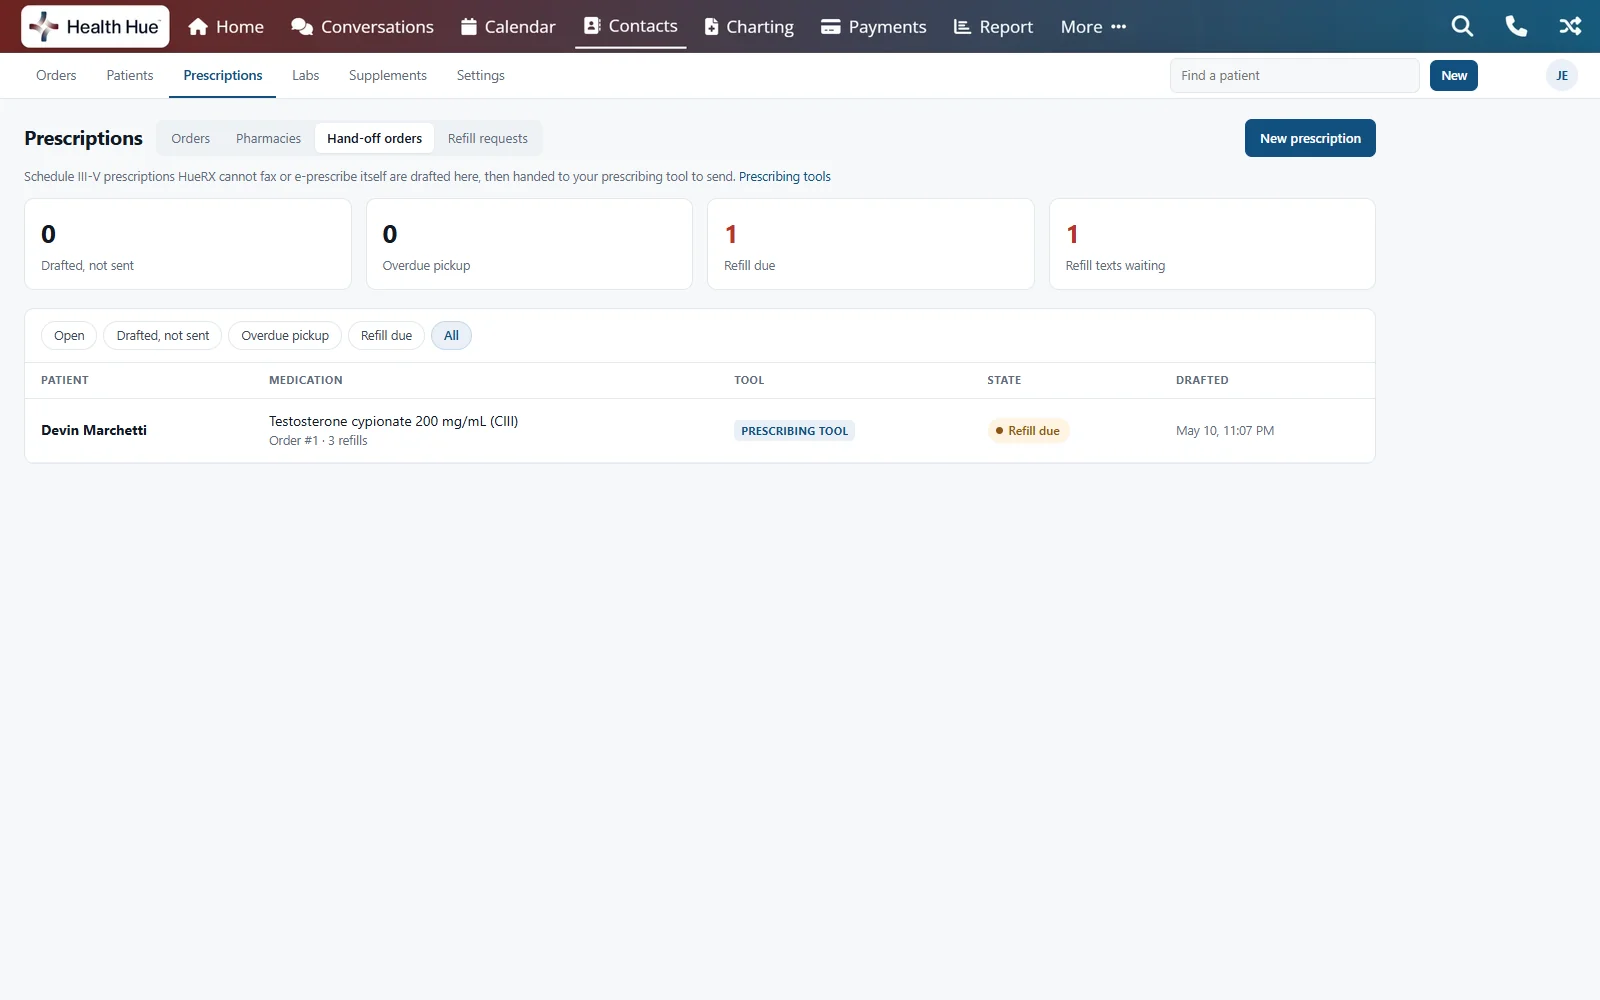This screenshot has height=1000, width=1600.
Task: Select the Prescriptions sub-navigation tab
Action: [223, 76]
